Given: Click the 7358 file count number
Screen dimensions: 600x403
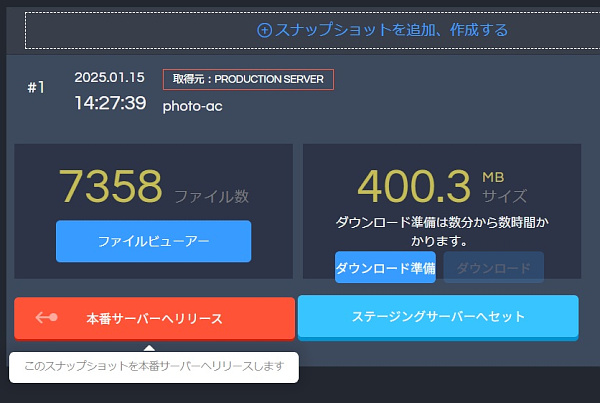Looking at the screenshot, I should (110, 186).
